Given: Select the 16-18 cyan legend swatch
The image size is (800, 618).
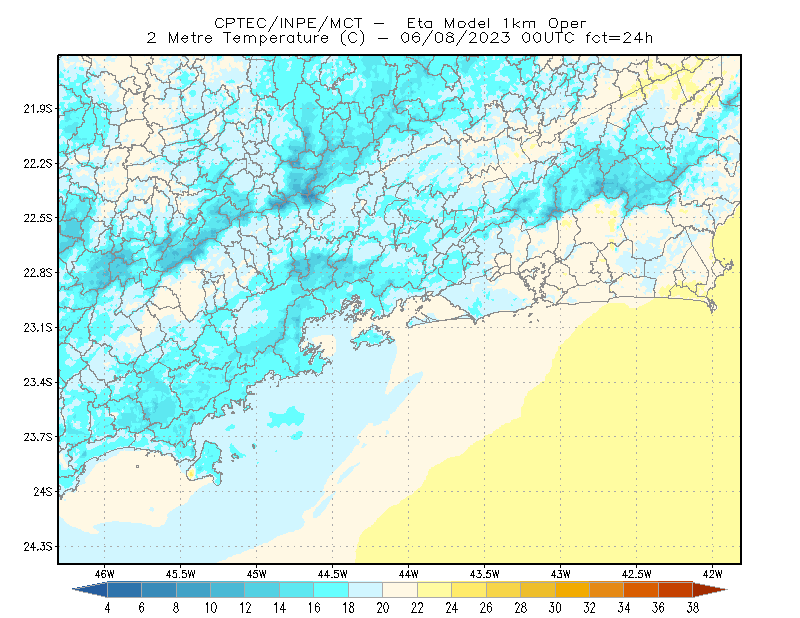Looking at the screenshot, I should coord(331,590).
